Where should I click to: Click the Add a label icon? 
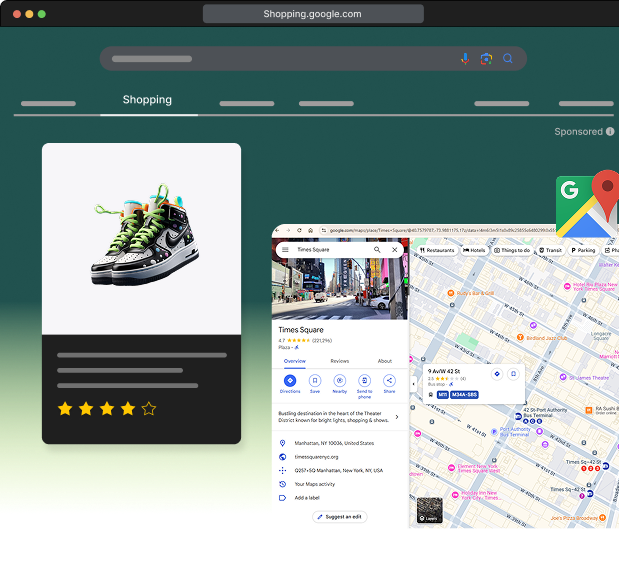click(x=282, y=498)
